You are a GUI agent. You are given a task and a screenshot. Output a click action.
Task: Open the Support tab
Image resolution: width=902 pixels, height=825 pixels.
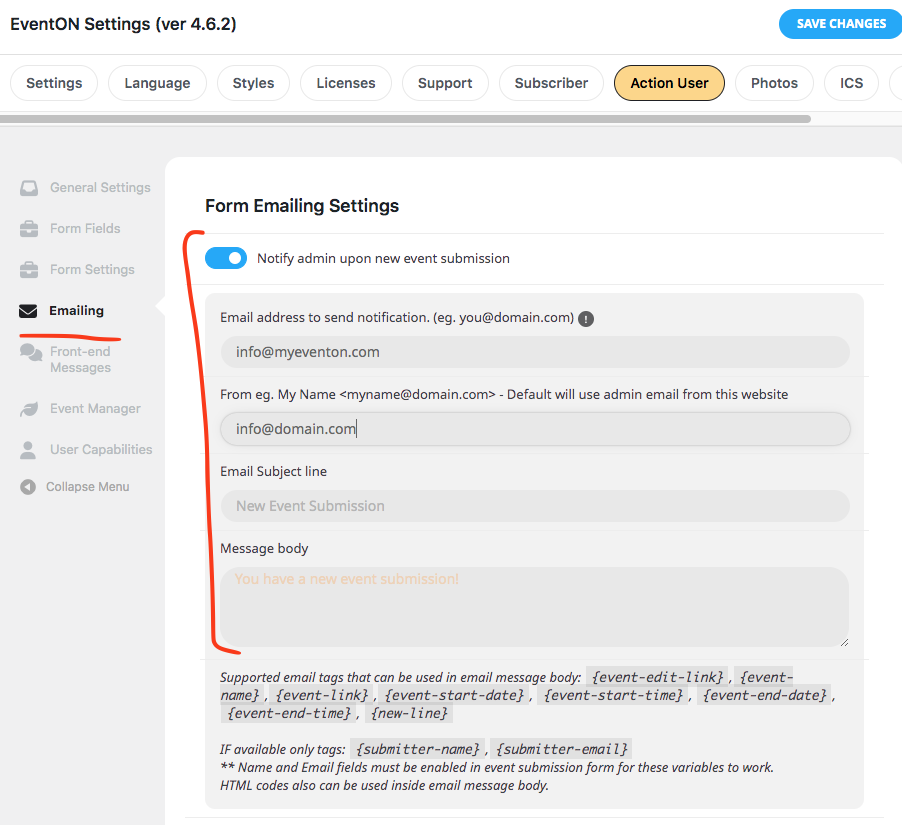point(445,83)
